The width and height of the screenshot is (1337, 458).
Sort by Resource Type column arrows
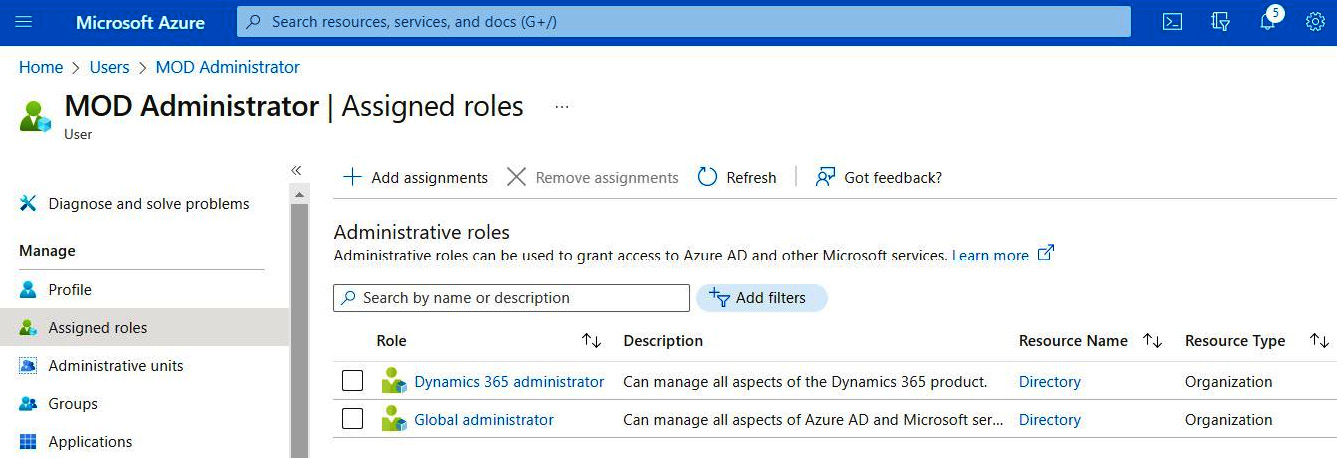1319,341
